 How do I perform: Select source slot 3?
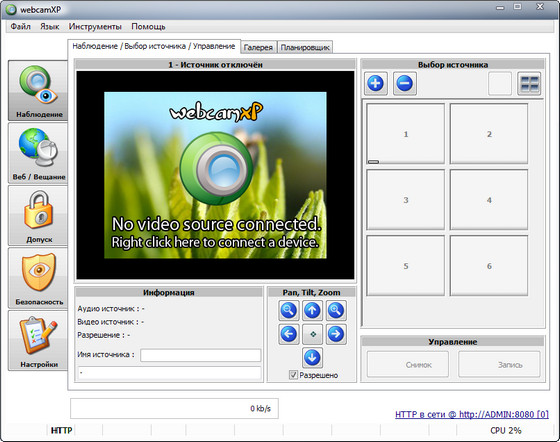405,200
